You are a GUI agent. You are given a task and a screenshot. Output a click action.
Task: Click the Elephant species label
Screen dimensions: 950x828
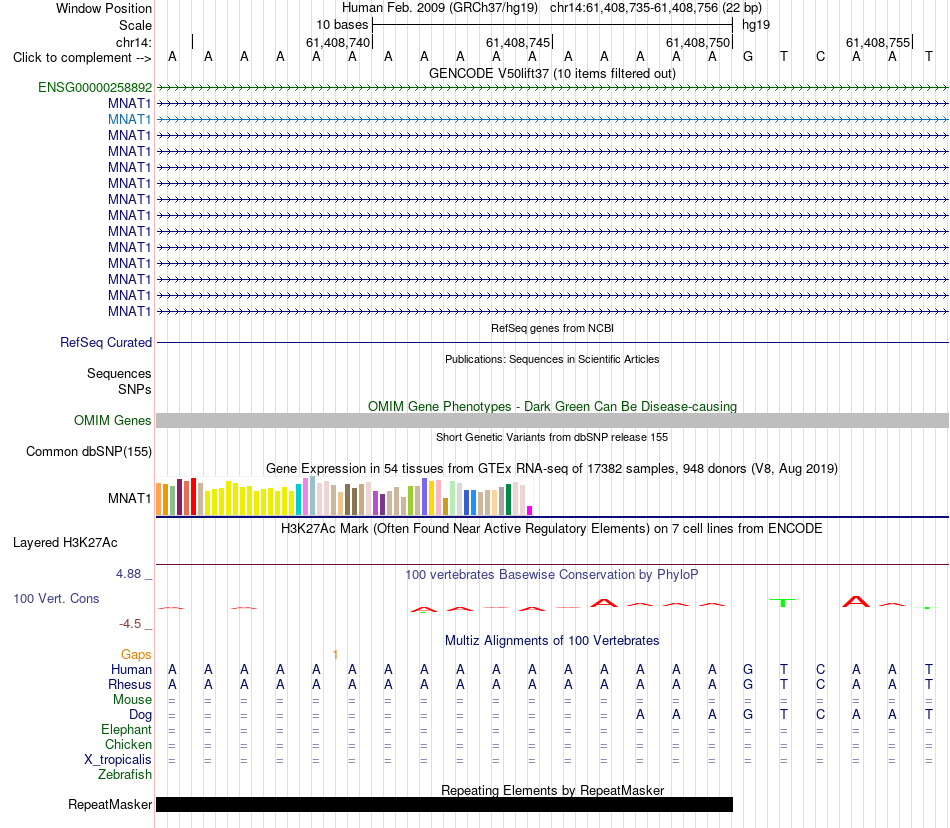127,729
